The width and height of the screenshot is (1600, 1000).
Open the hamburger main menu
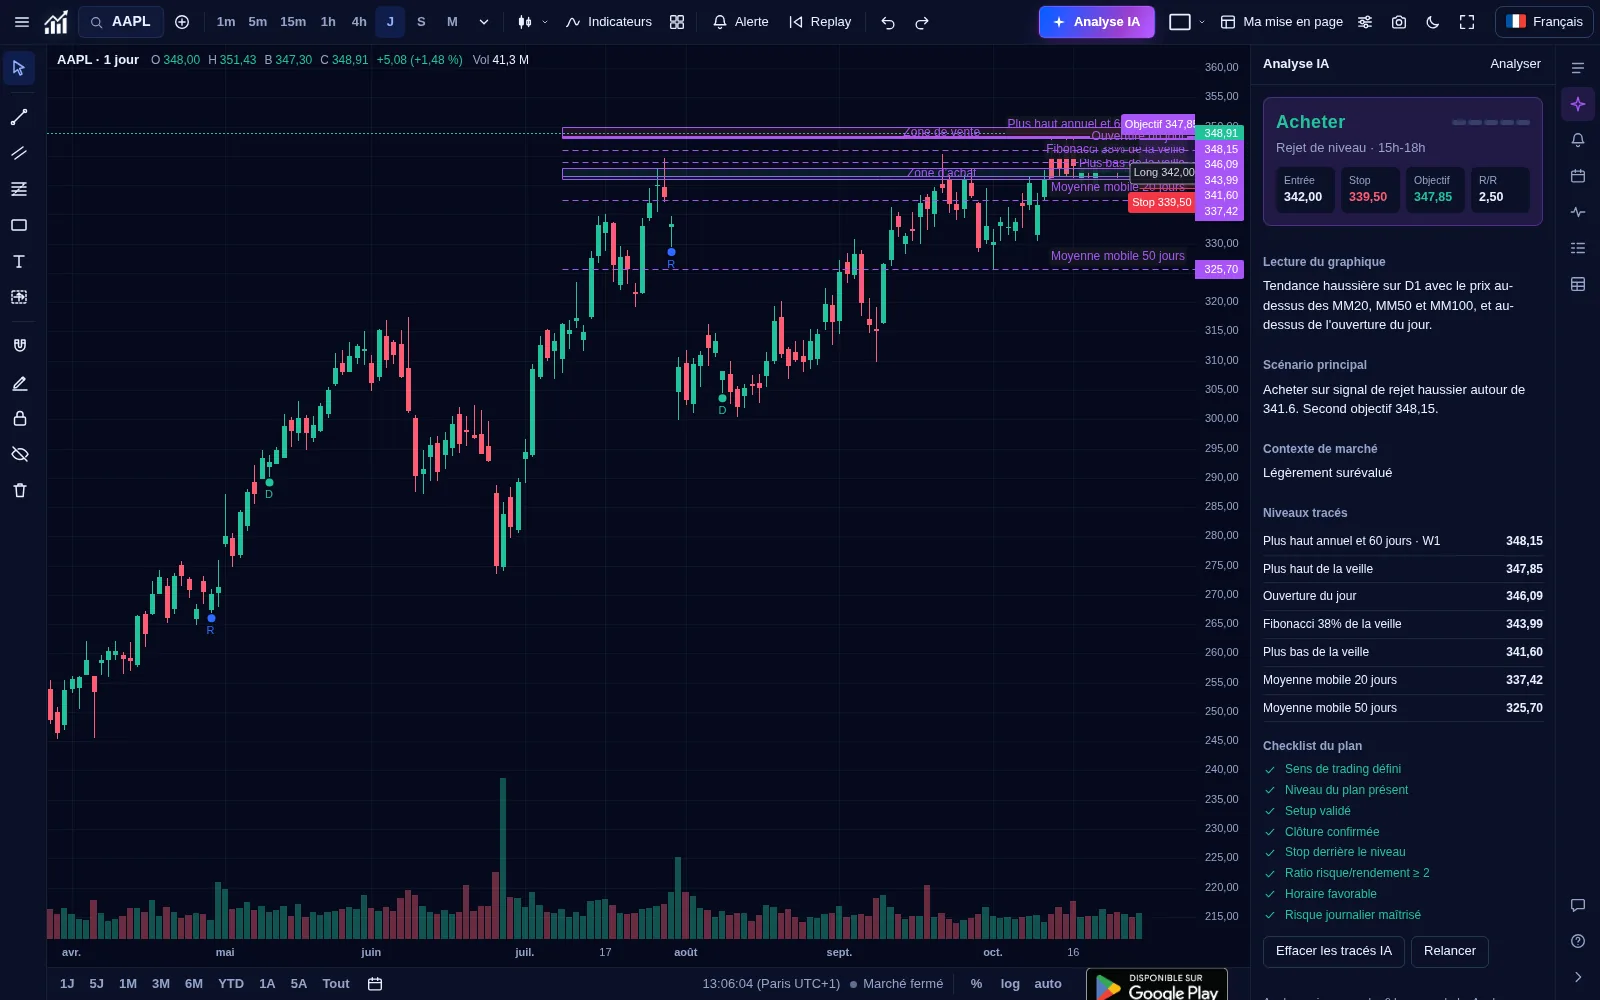pos(22,22)
